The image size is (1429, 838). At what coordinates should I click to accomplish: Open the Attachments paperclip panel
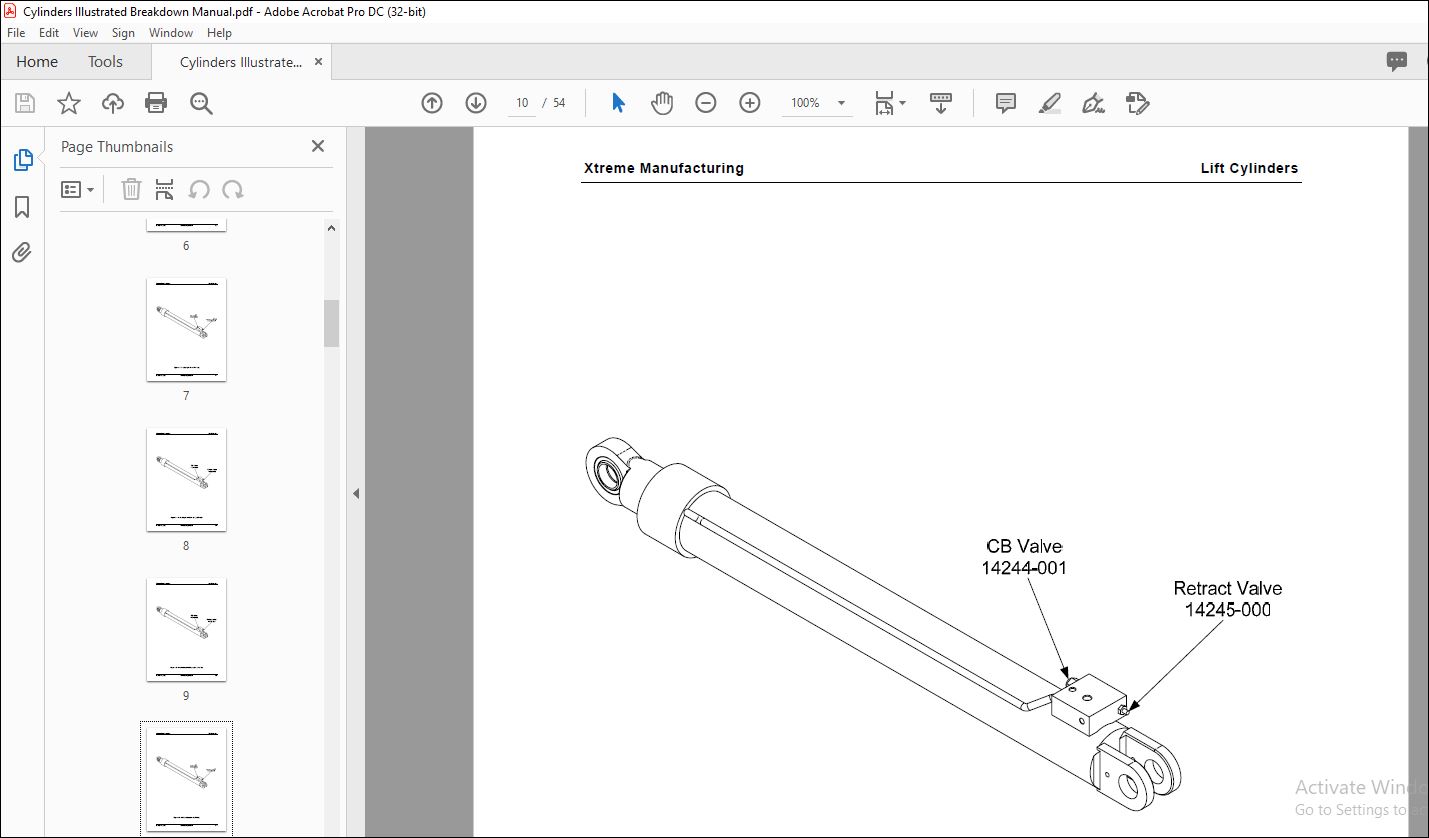pyautogui.click(x=22, y=253)
